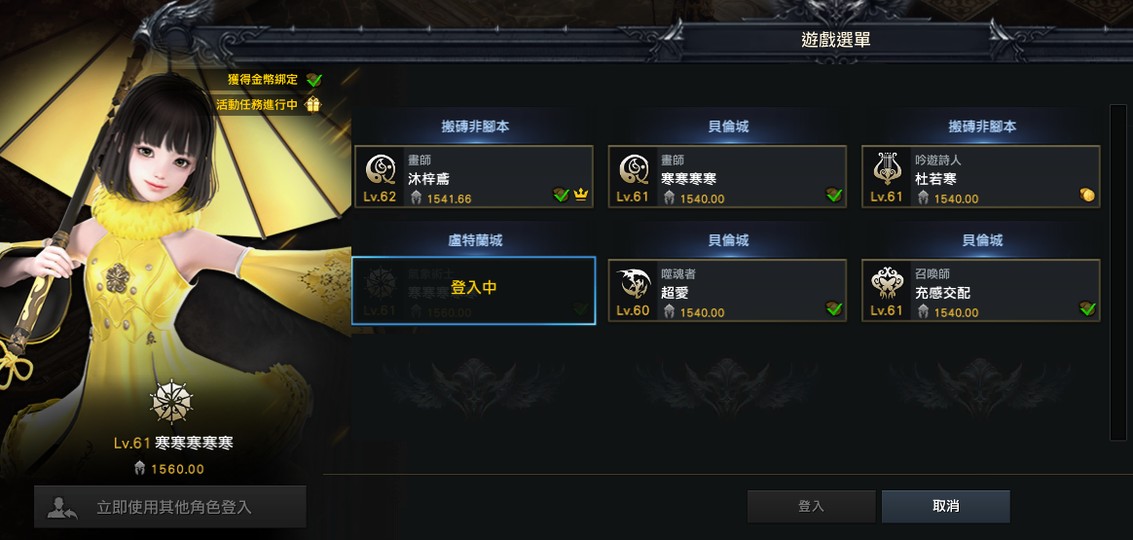Click the green checkmark on 充感交配 card
This screenshot has width=1133, height=540.
(x=1087, y=309)
